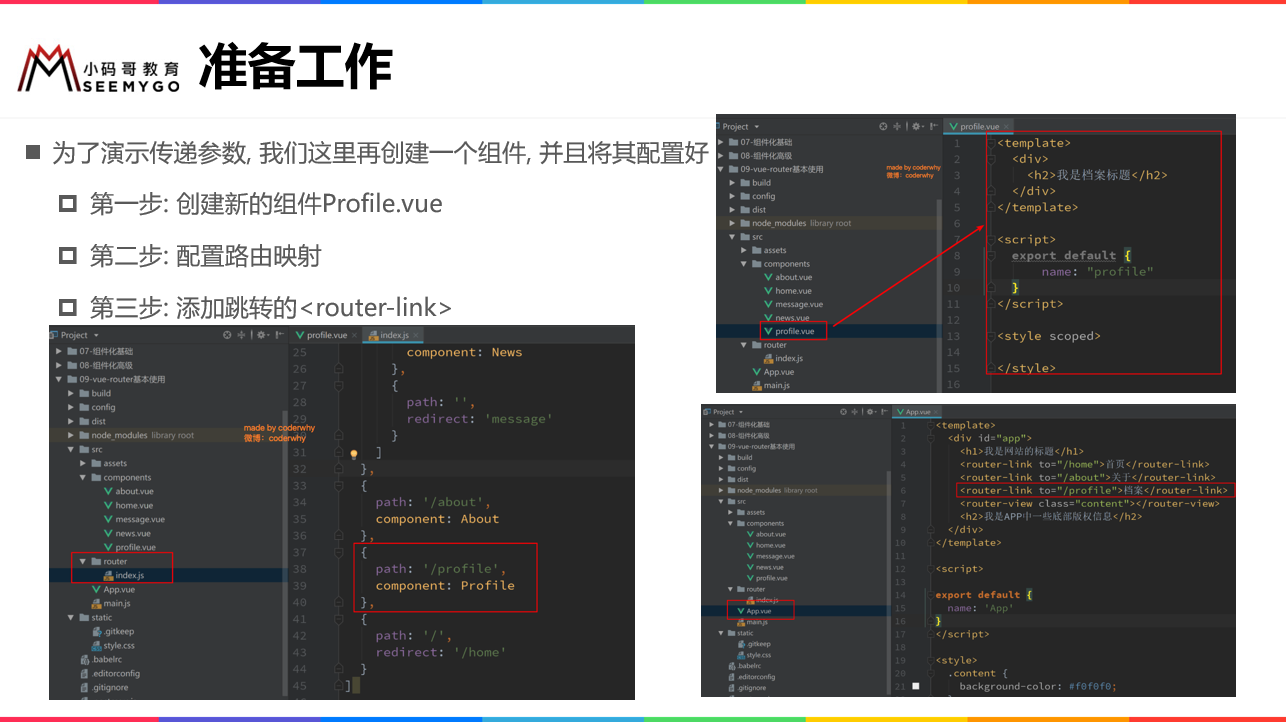Click hide-panel icon in index.js screenshot project toolbar
Image resolution: width=1286 pixels, height=722 pixels.
point(280,335)
